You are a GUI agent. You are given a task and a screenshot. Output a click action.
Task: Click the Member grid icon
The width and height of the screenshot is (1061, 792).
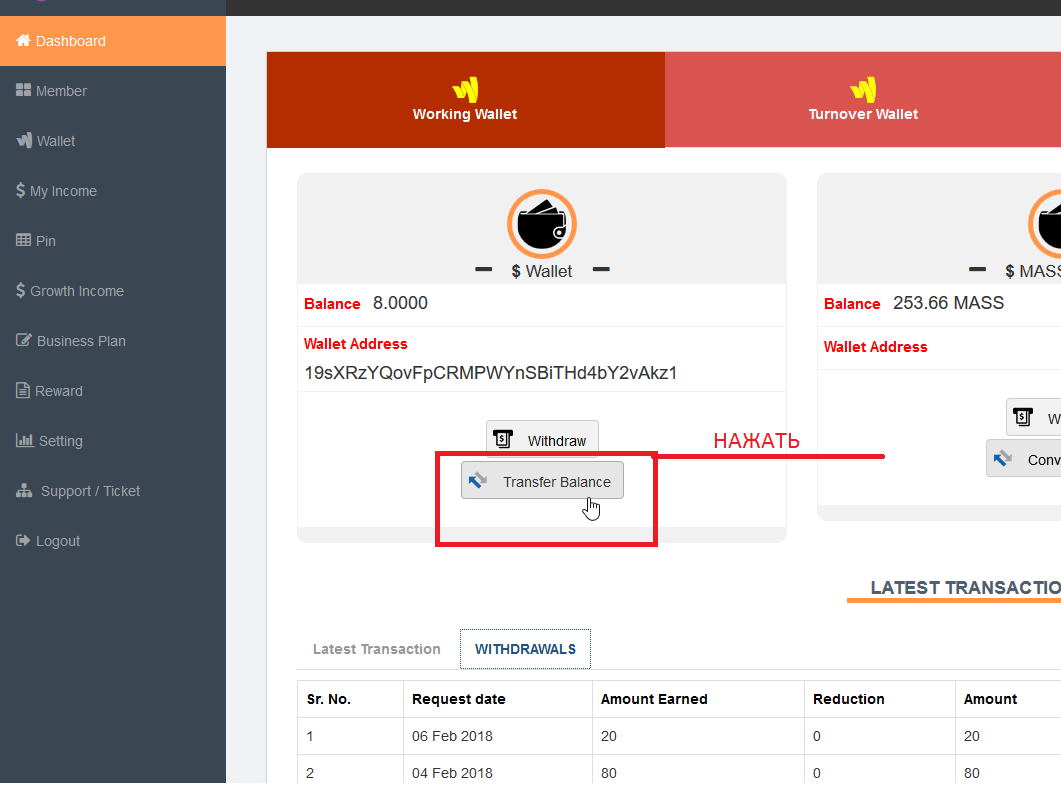[x=24, y=91]
